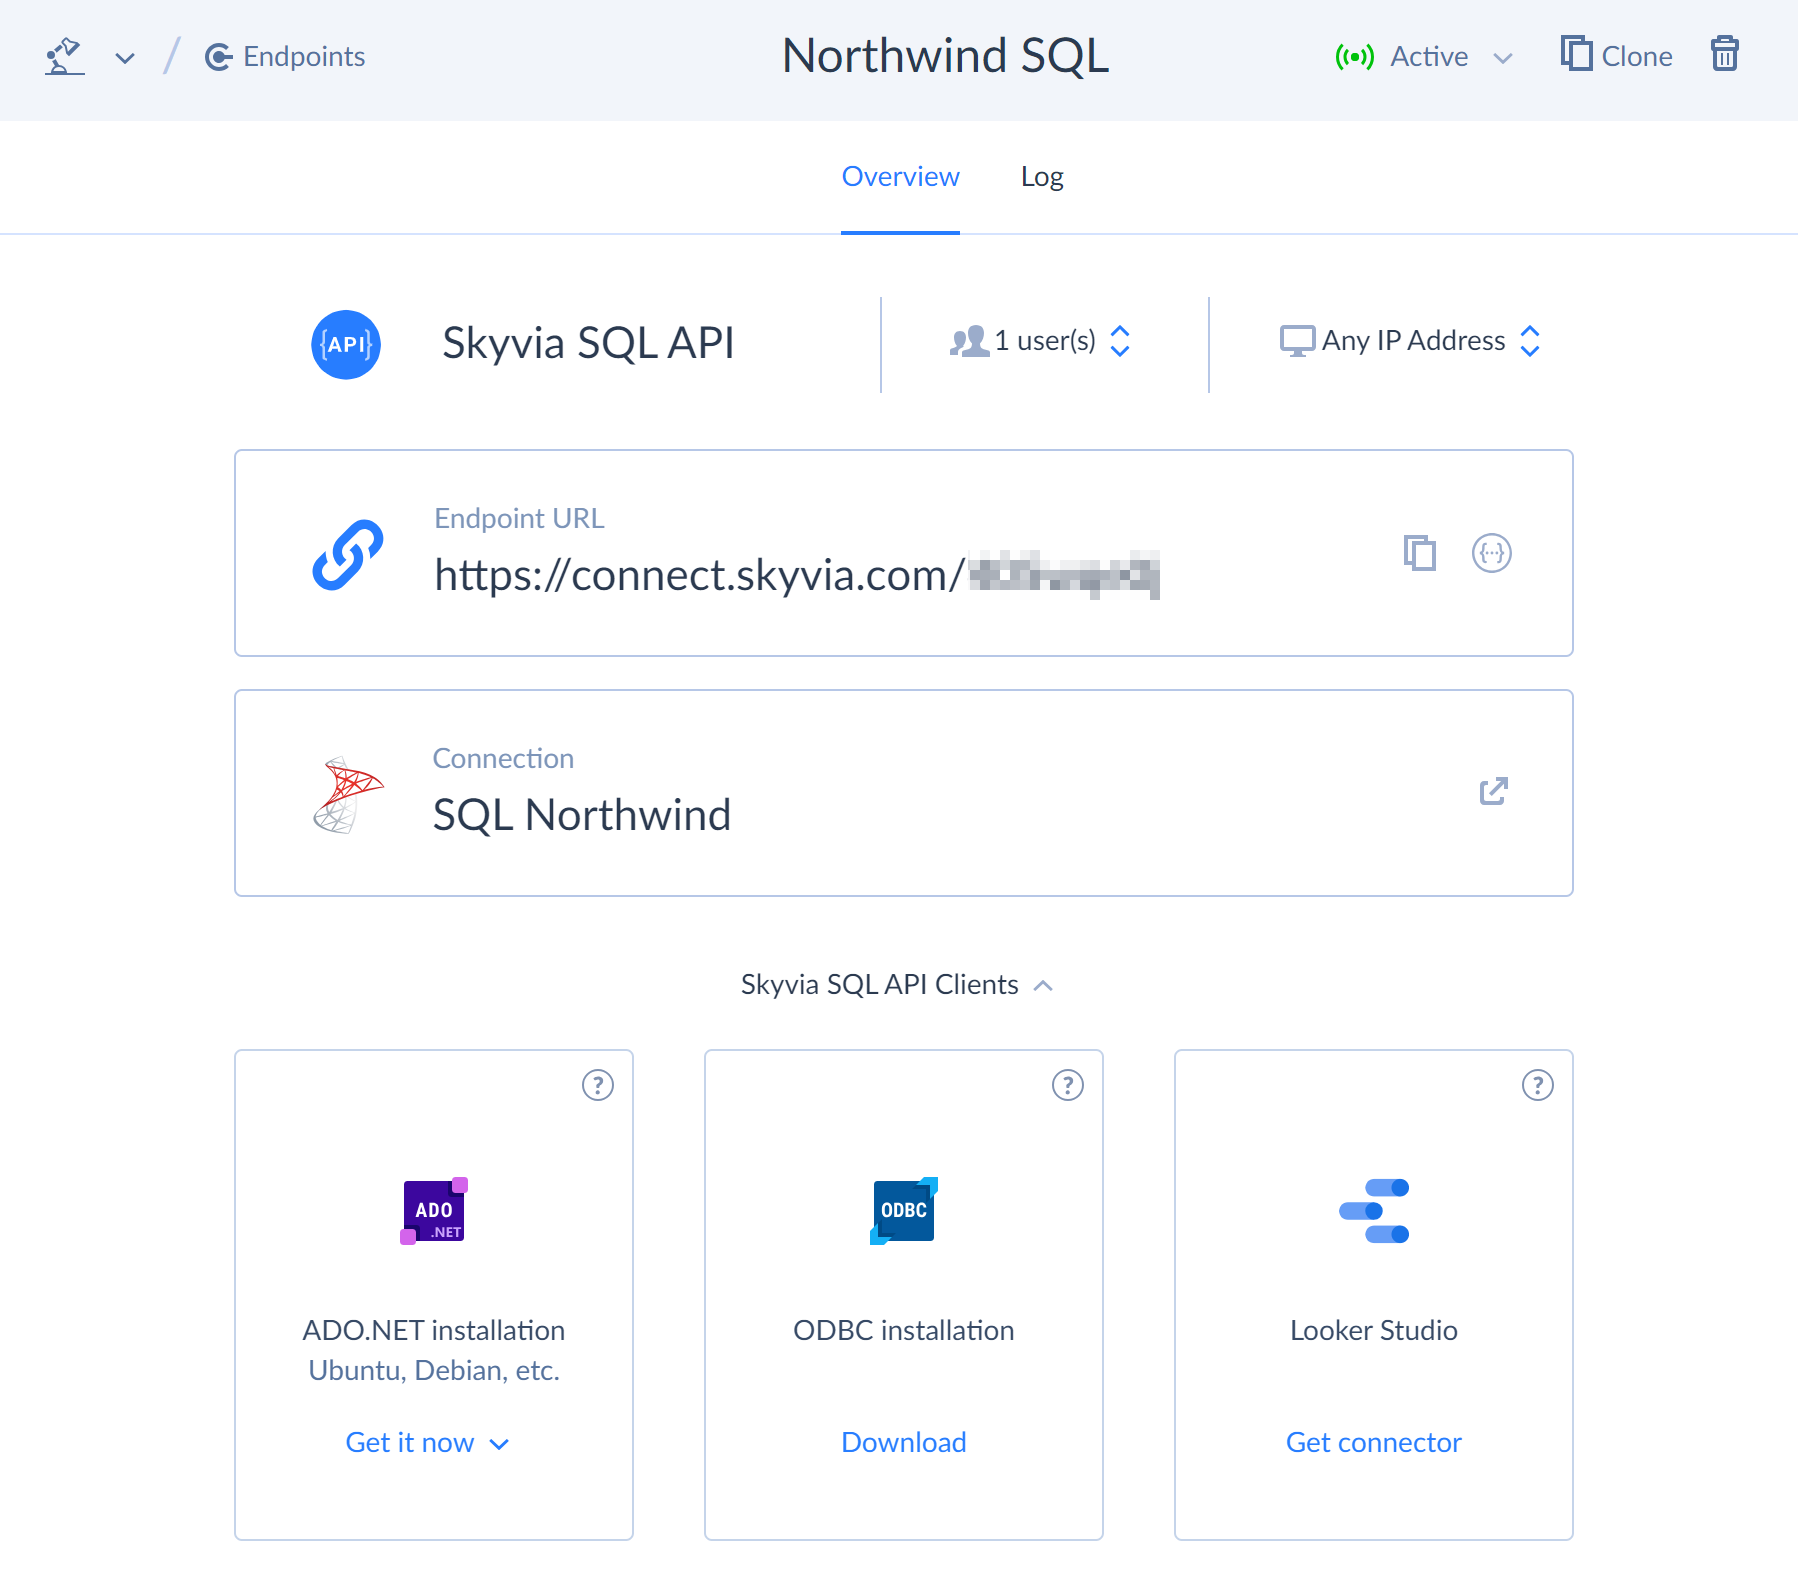Click the Looker Studio label
This screenshot has width=1798, height=1594.
click(1374, 1331)
